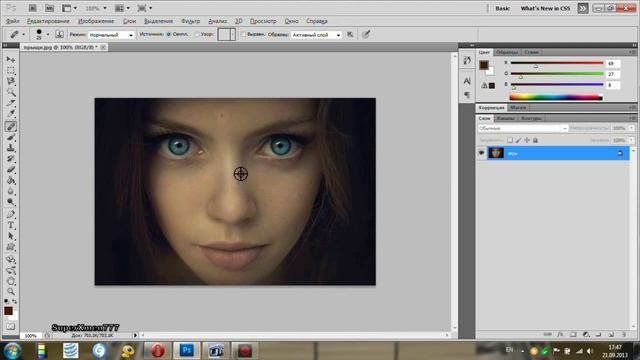640x360 pixels.
Task: Select the Eraser tool
Action: point(11,169)
